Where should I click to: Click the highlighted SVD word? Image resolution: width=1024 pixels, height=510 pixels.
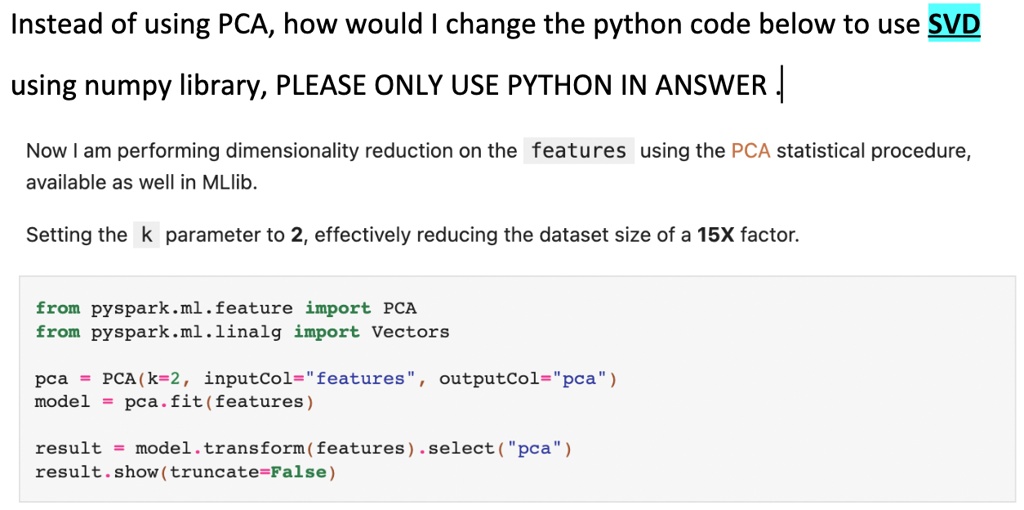click(x=954, y=25)
